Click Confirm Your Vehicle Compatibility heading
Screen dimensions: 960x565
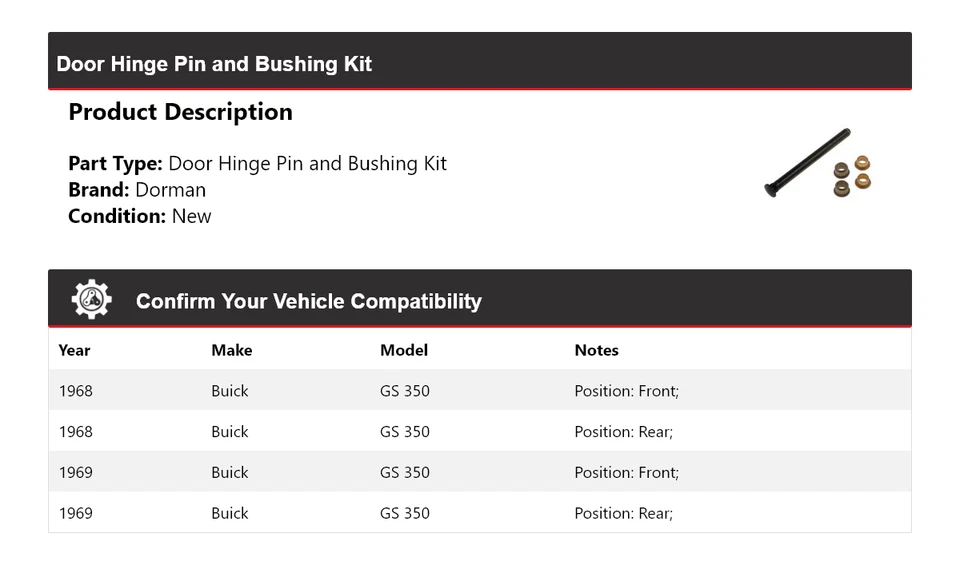point(308,301)
